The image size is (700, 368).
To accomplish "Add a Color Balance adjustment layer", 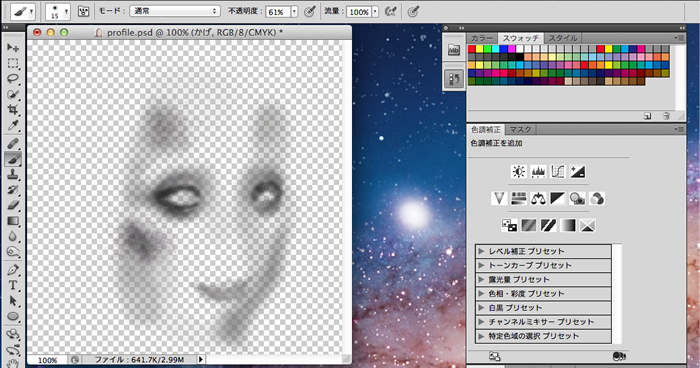I will [x=538, y=198].
